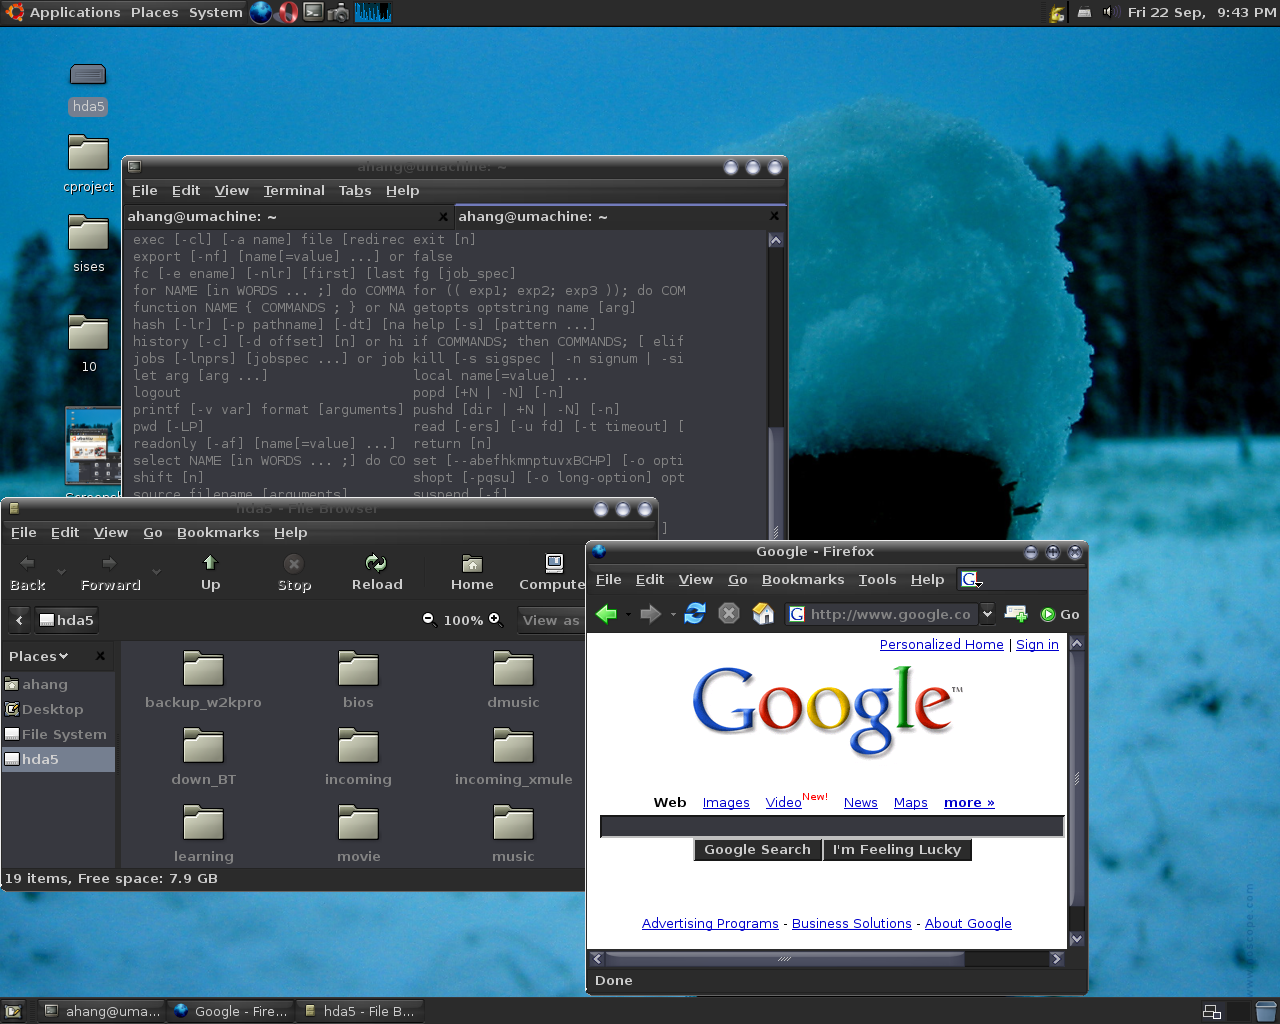Image resolution: width=1280 pixels, height=1024 pixels.
Task: Open file browser Back history dropdown
Action: (x=61, y=572)
